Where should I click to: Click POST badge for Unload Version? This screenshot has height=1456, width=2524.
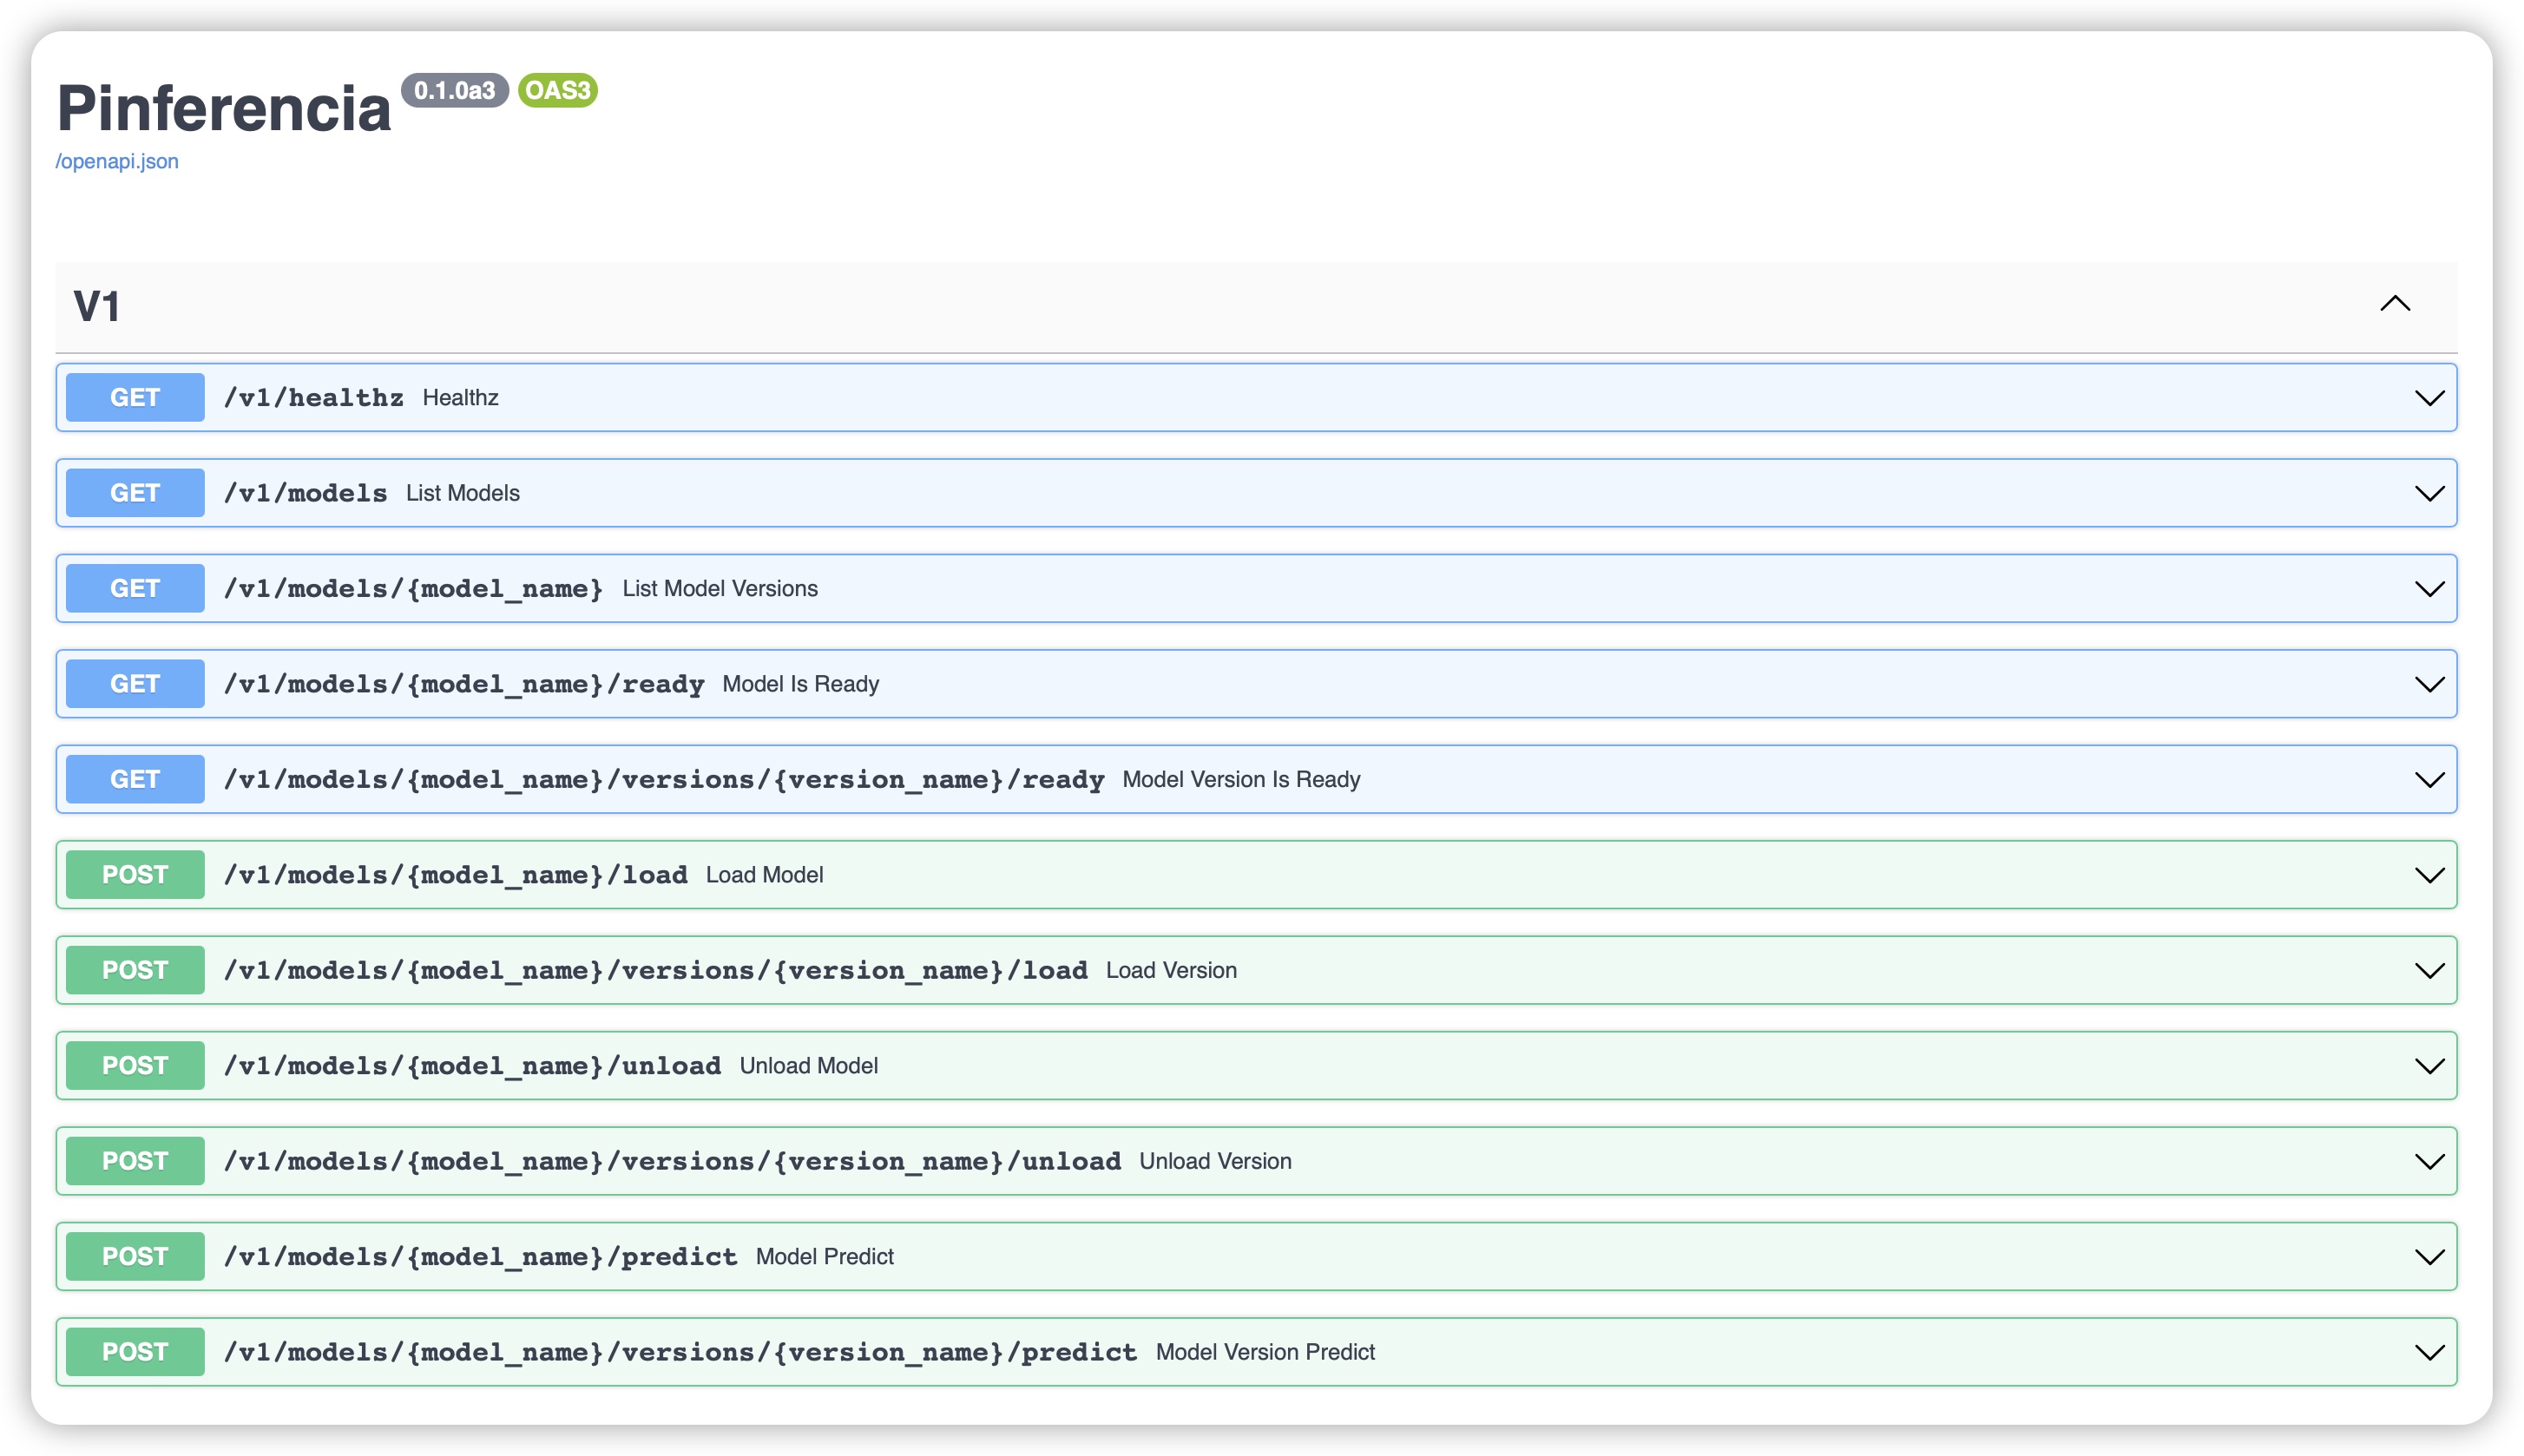click(x=135, y=1161)
